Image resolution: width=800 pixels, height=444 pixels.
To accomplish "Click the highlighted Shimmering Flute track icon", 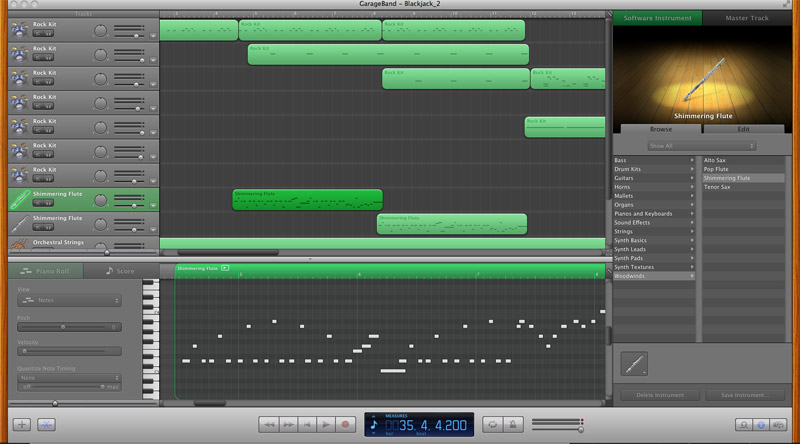I will [x=19, y=200].
